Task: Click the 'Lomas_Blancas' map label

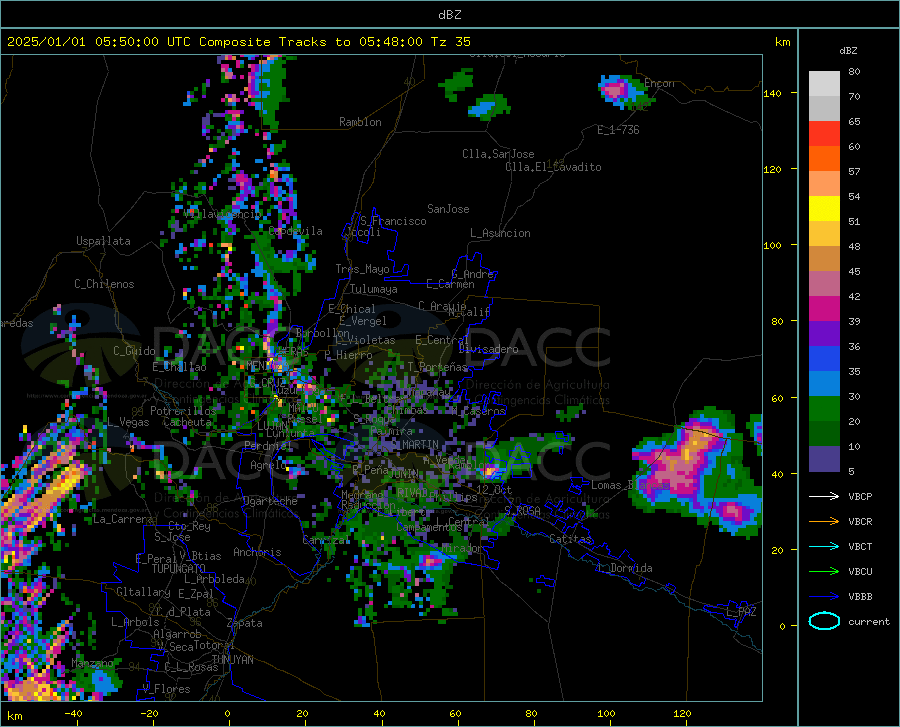Action: pyautogui.click(x=630, y=485)
